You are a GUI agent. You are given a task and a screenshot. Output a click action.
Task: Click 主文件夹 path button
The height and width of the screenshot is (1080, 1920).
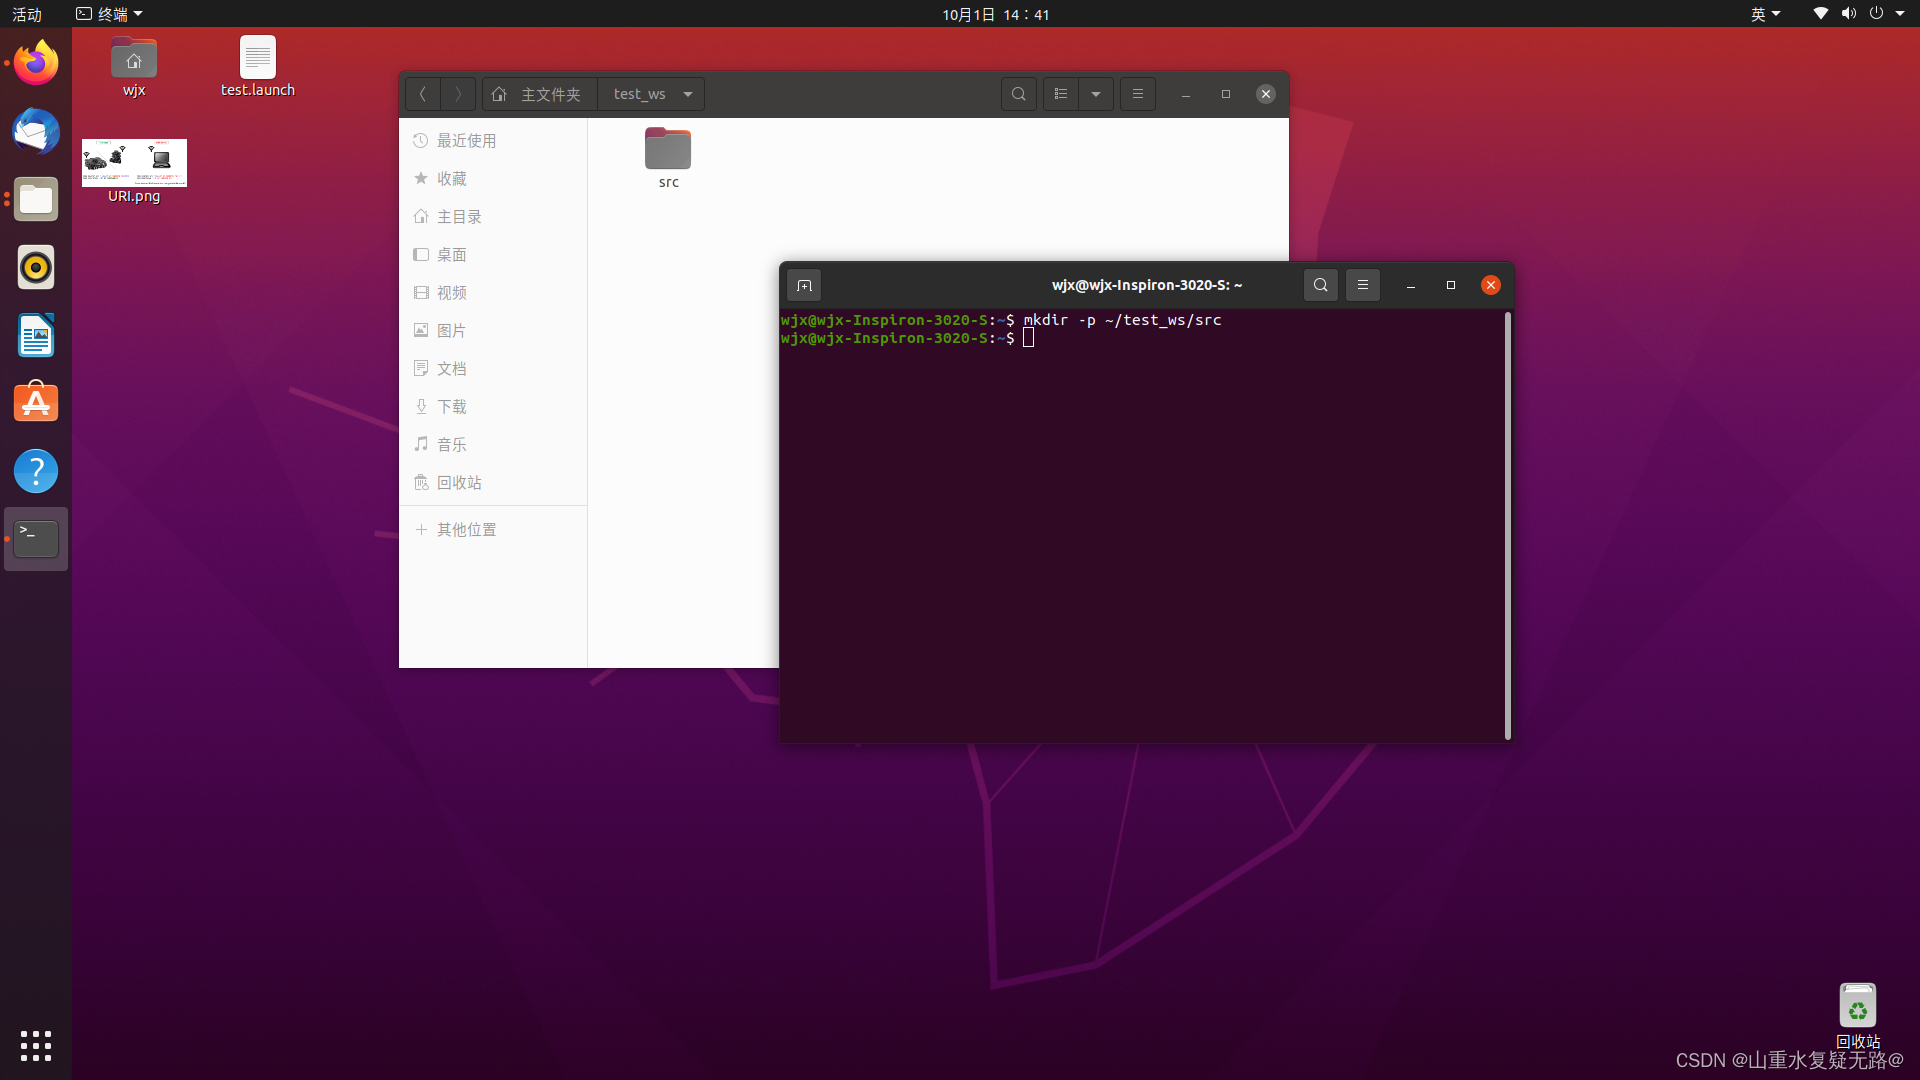coord(540,94)
